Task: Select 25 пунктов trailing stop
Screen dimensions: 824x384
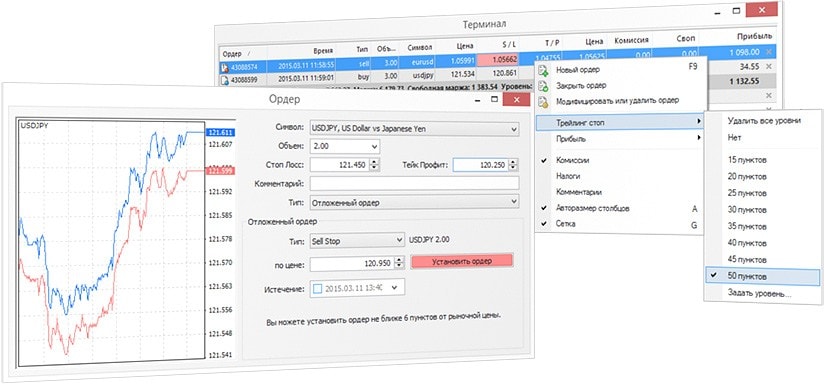Action: [747, 193]
